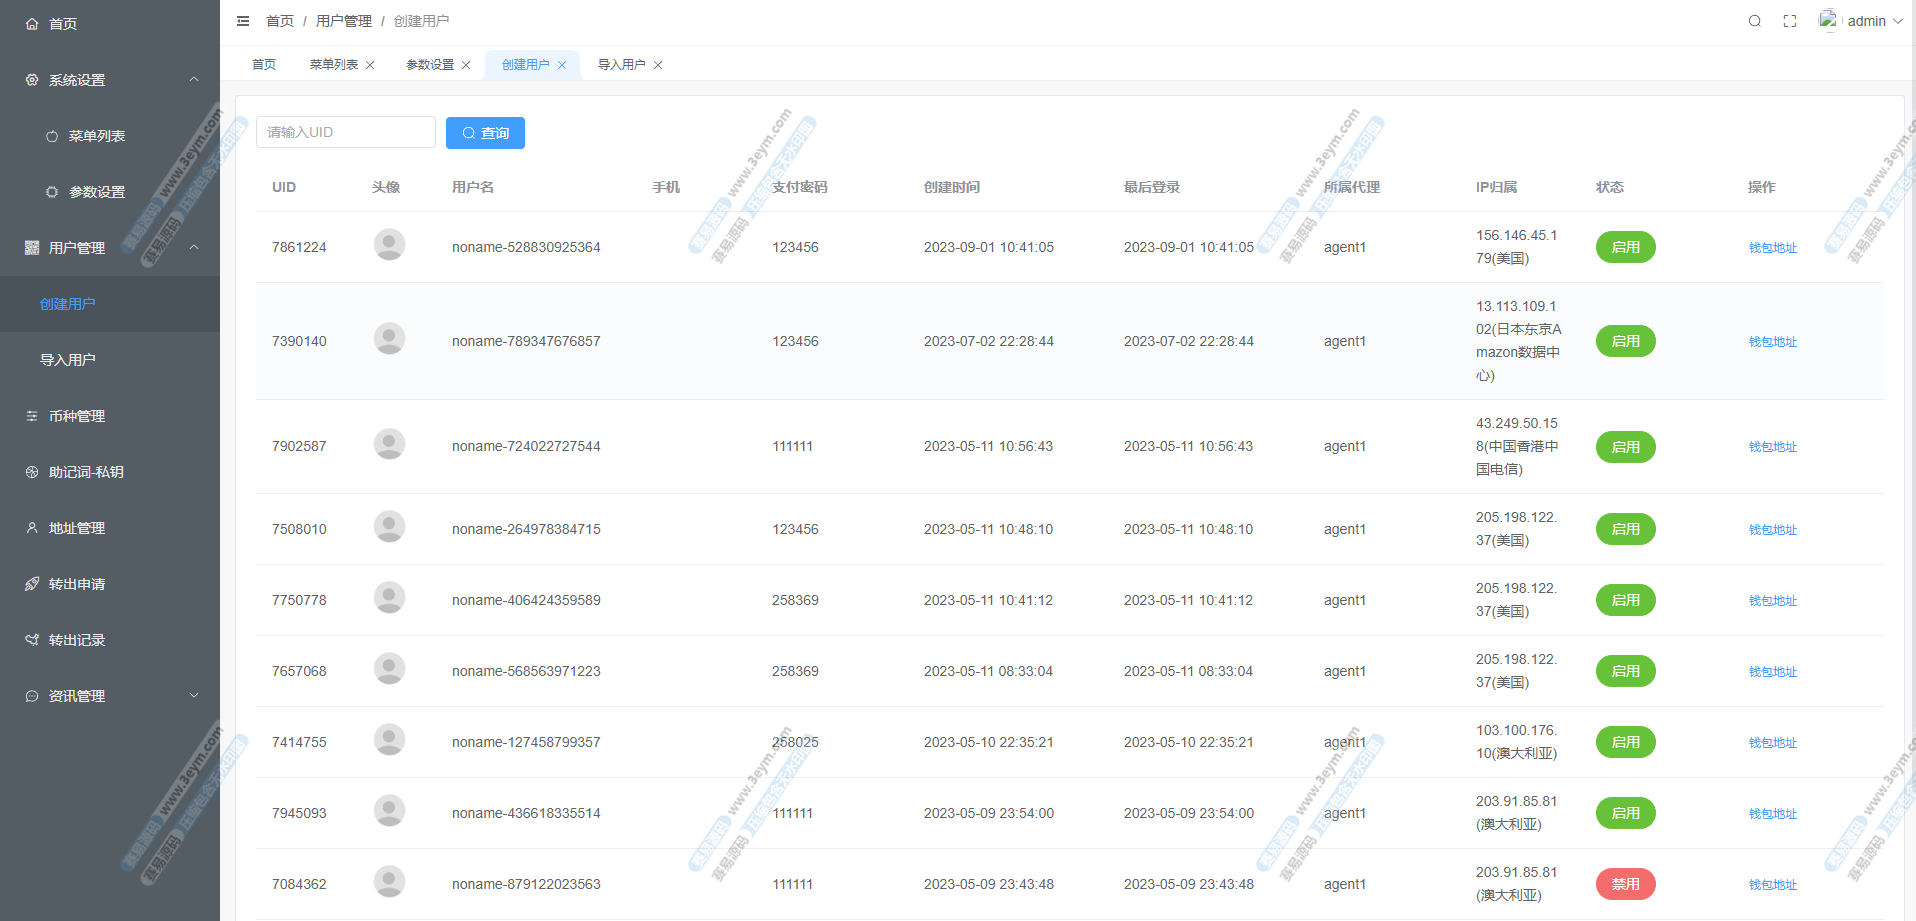Image resolution: width=1916 pixels, height=921 pixels.
Task: Switch to the 首页 tab
Action: (x=264, y=65)
